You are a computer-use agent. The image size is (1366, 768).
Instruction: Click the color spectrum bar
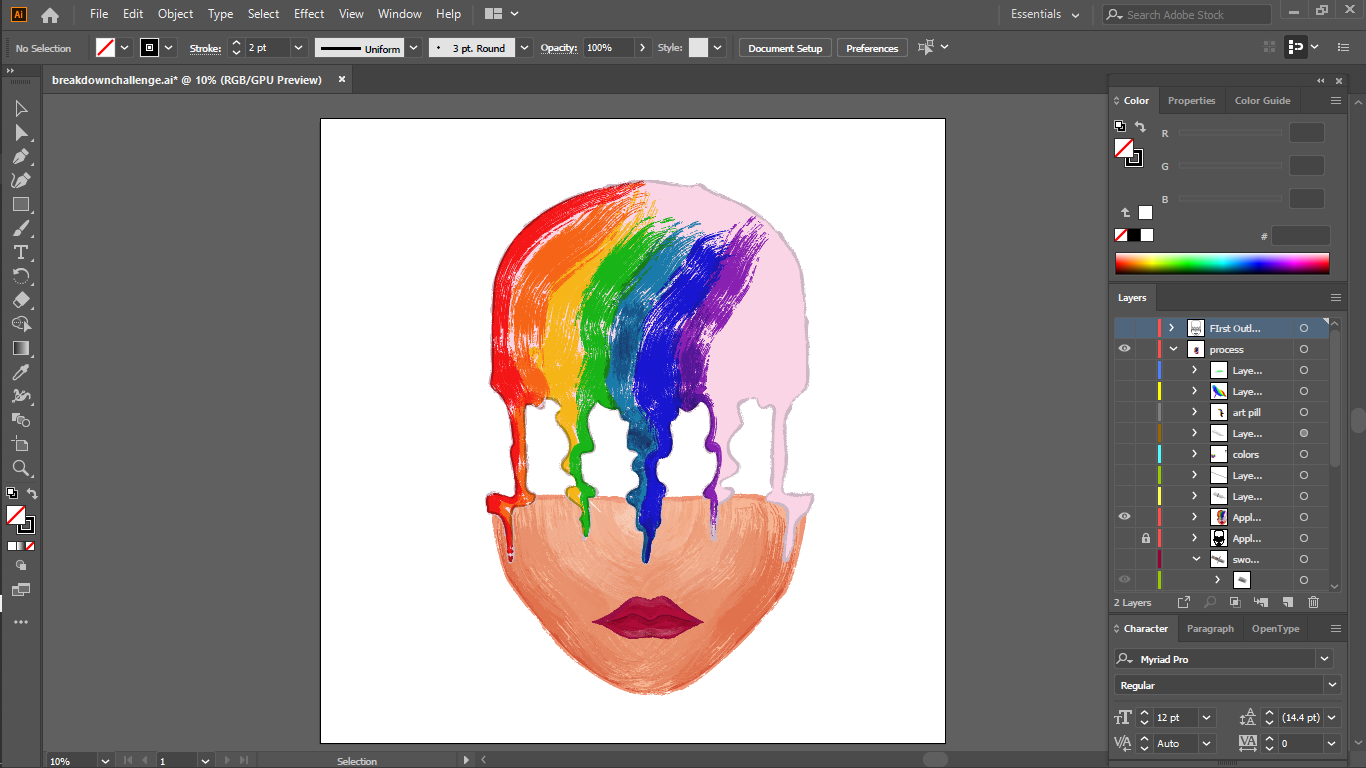[x=1222, y=264]
